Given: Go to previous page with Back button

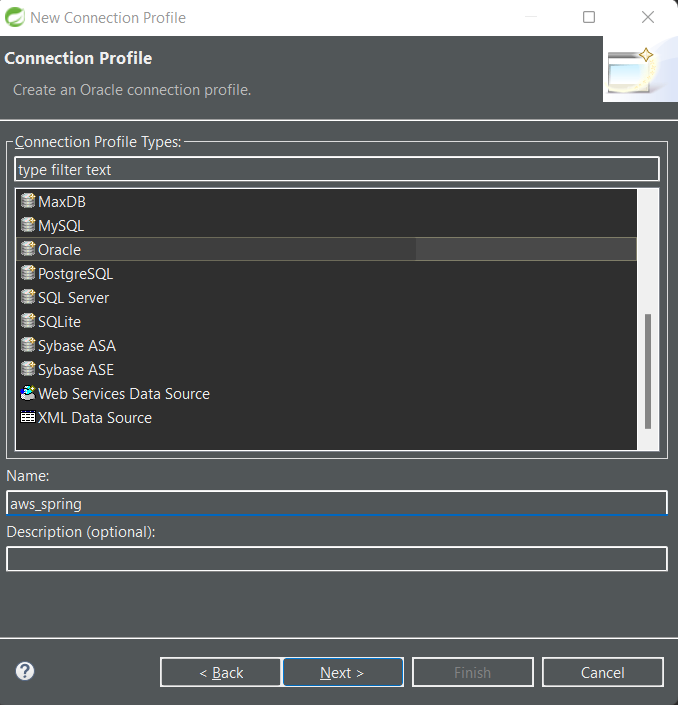Looking at the screenshot, I should point(221,672).
